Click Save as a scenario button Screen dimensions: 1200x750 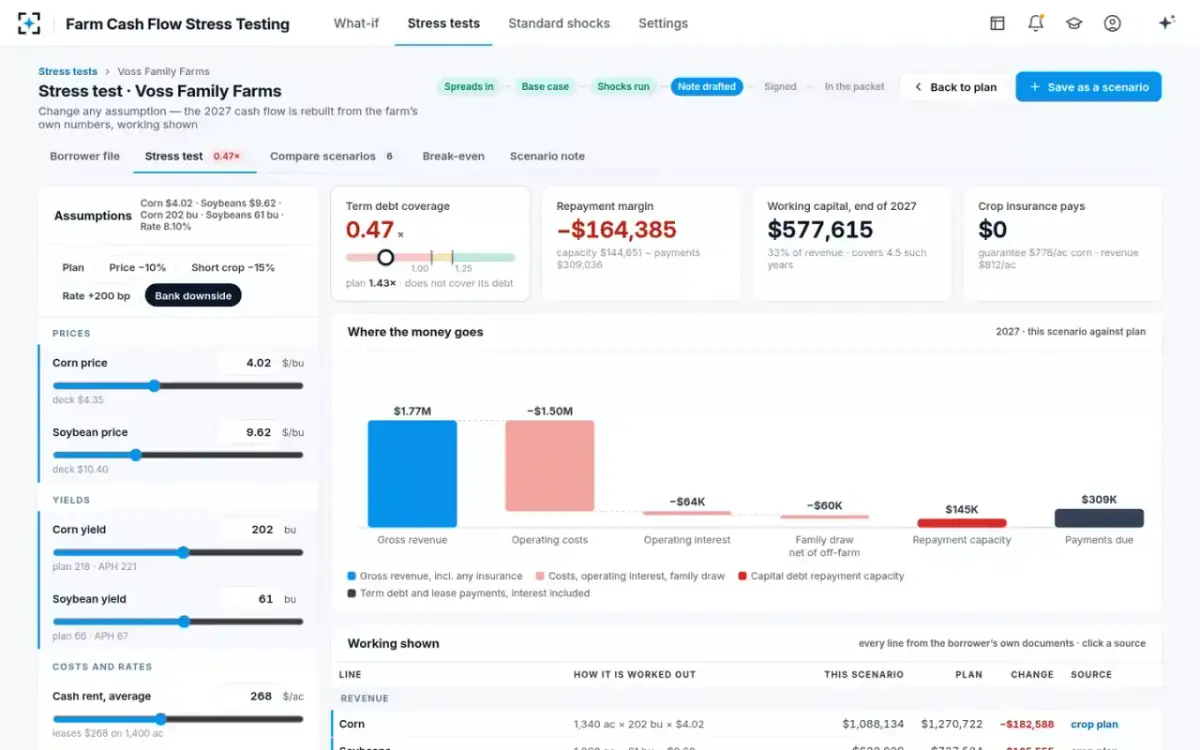point(1089,87)
